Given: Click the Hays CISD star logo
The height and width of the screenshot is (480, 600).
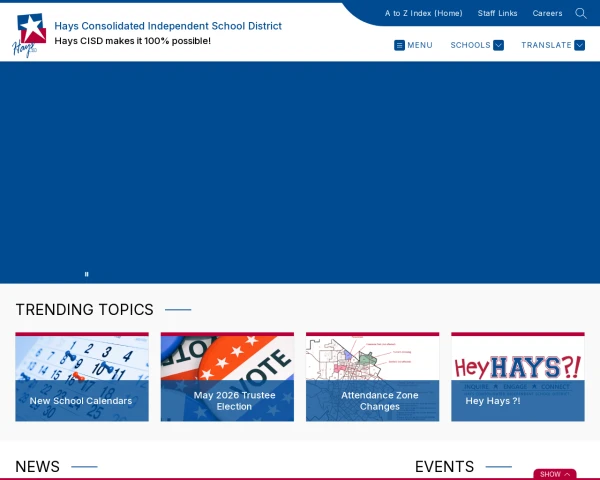Looking at the screenshot, I should coord(29,35).
